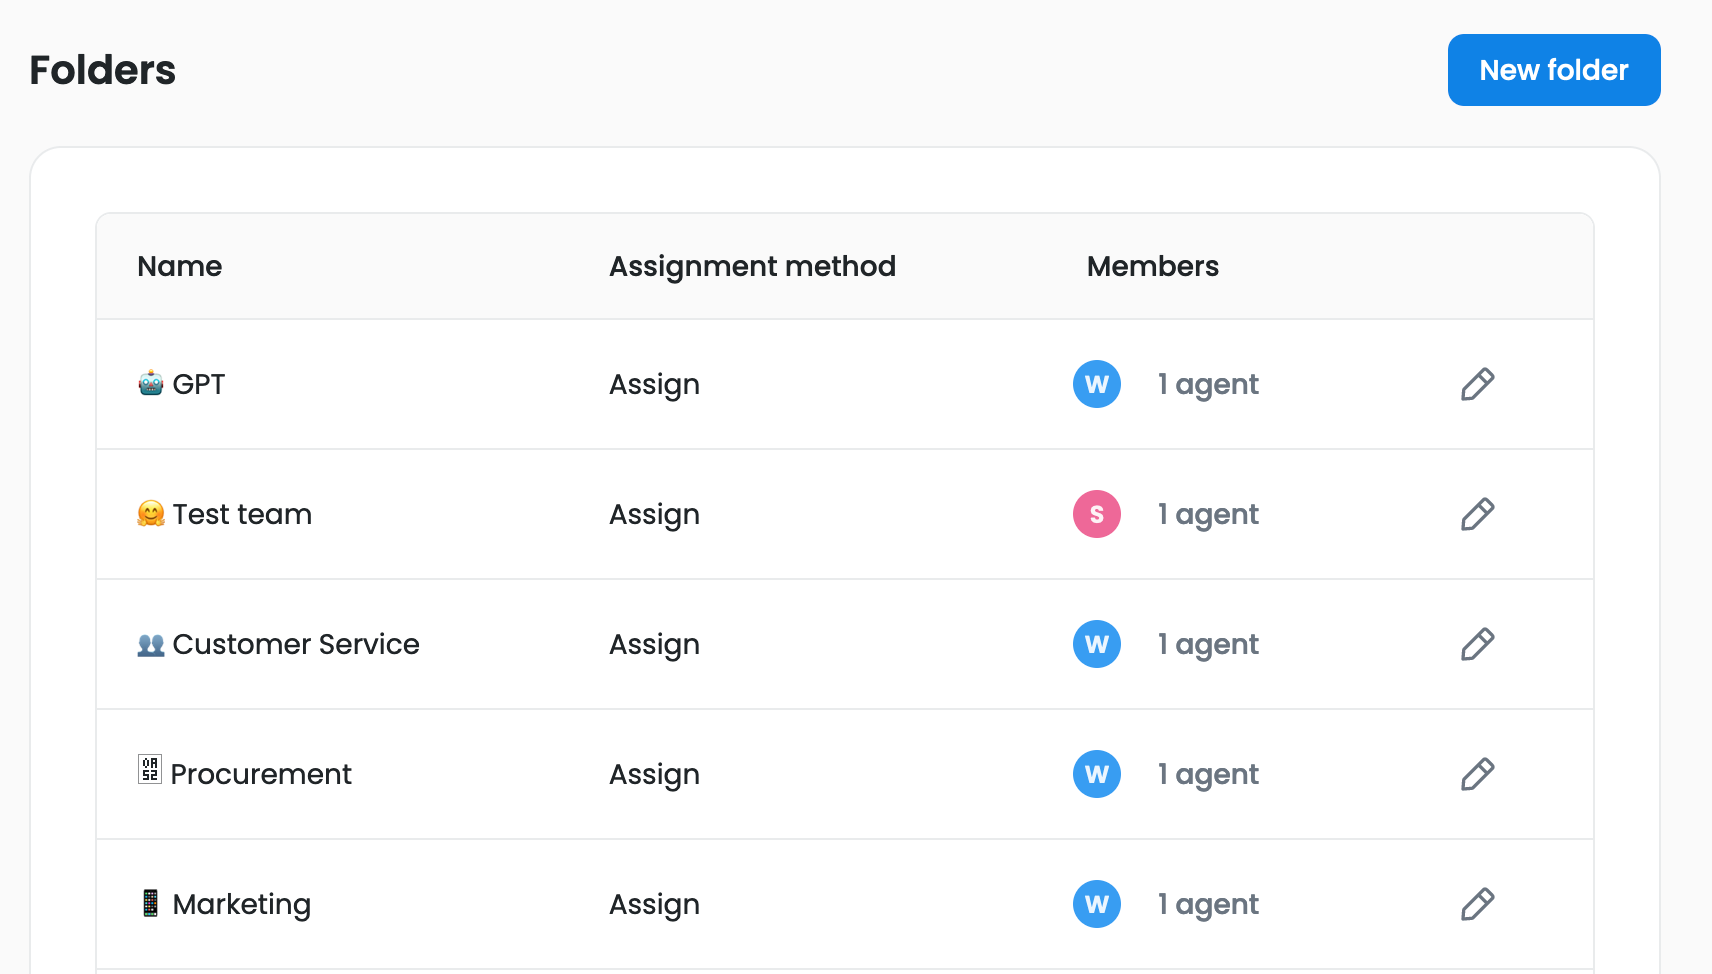1712x974 pixels.
Task: Click the hugging face emoji beside Test team
Action: 151,513
